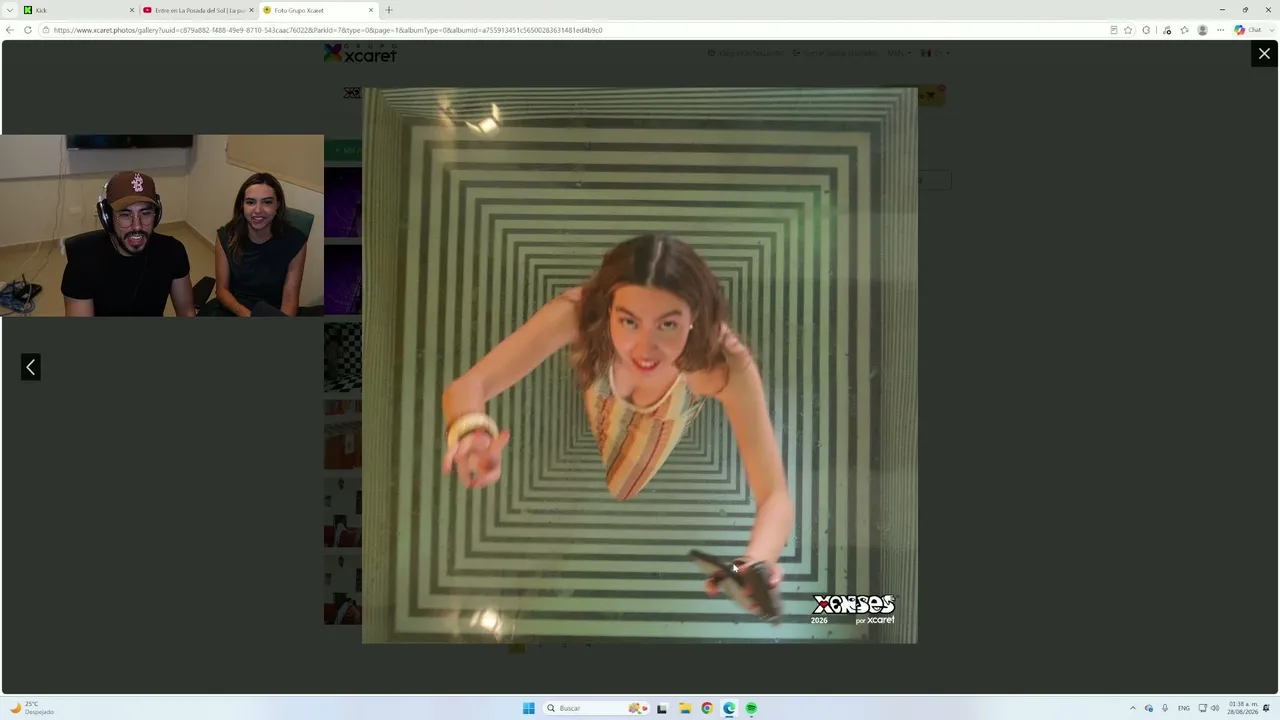The height and width of the screenshot is (720, 1280).
Task: Open the ENG language switcher
Action: tap(1184, 708)
